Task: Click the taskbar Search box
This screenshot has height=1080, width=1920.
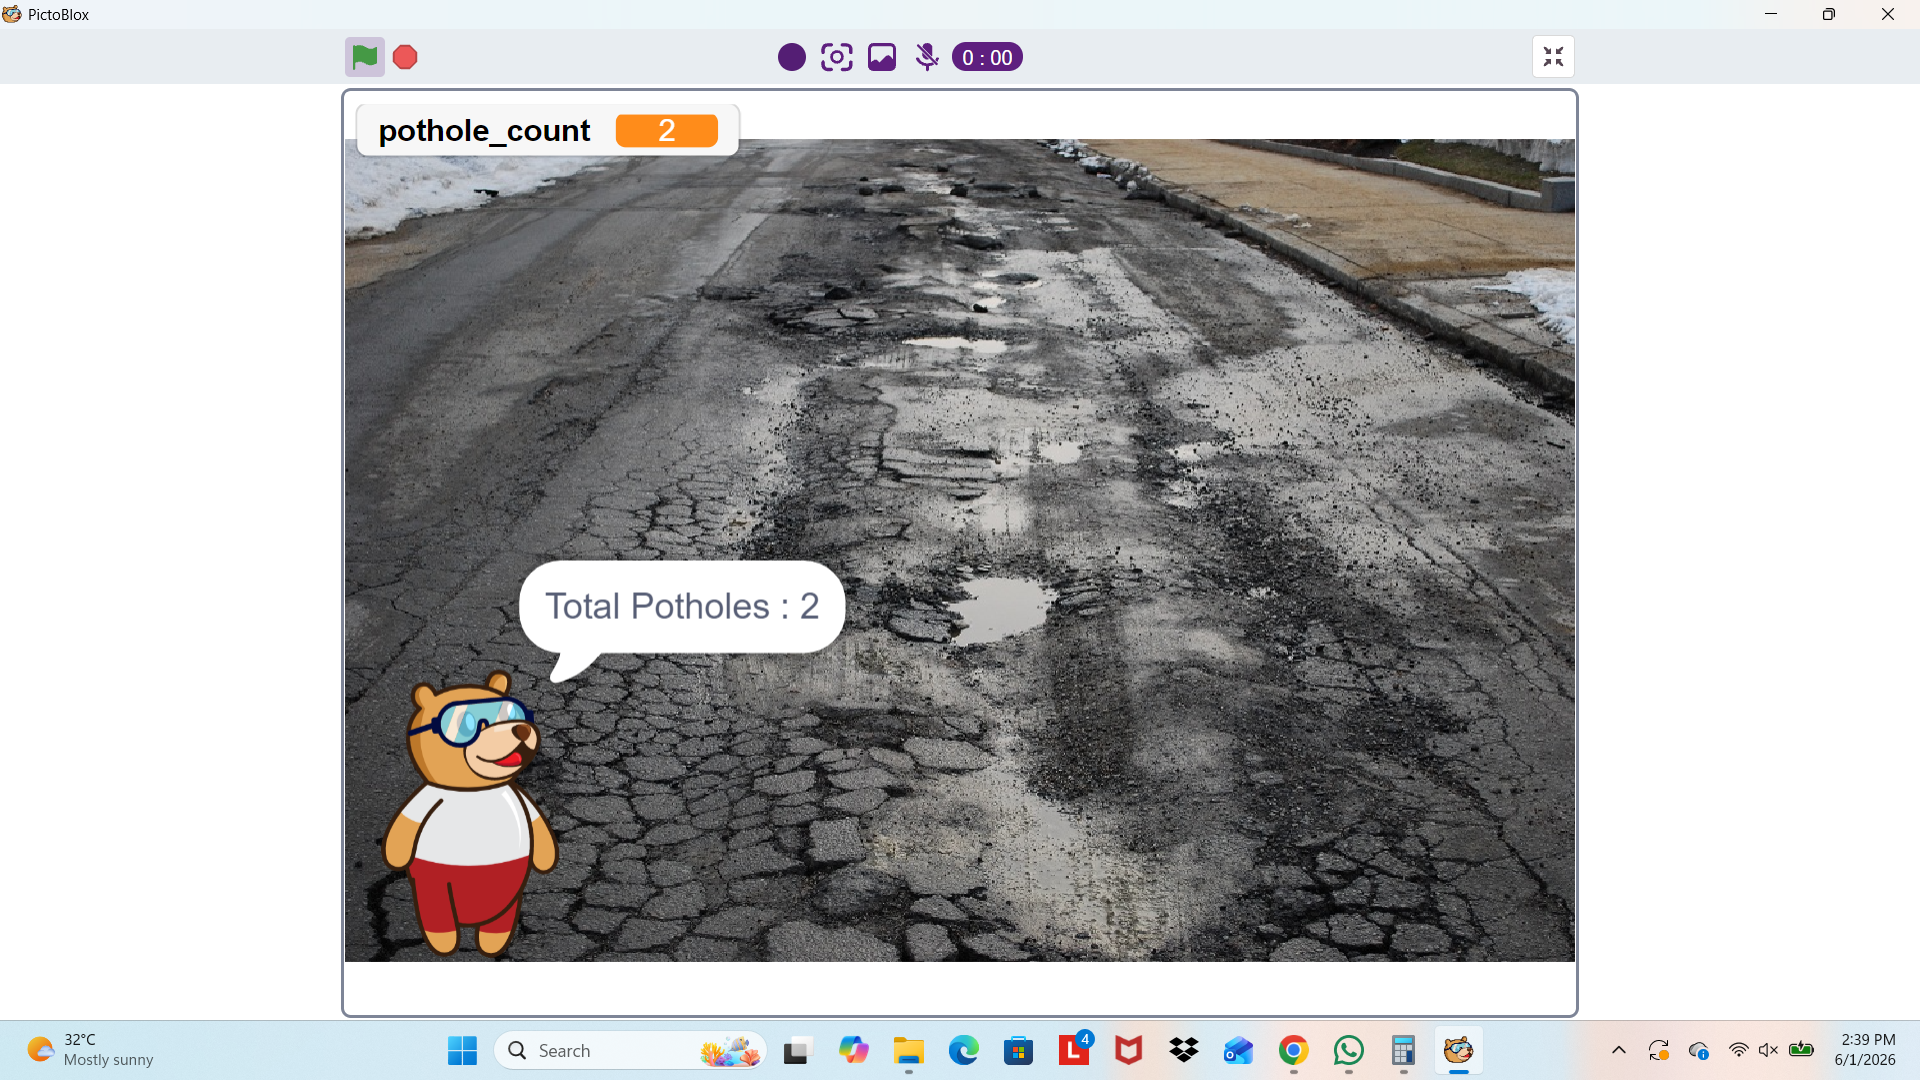Action: pyautogui.click(x=630, y=1050)
